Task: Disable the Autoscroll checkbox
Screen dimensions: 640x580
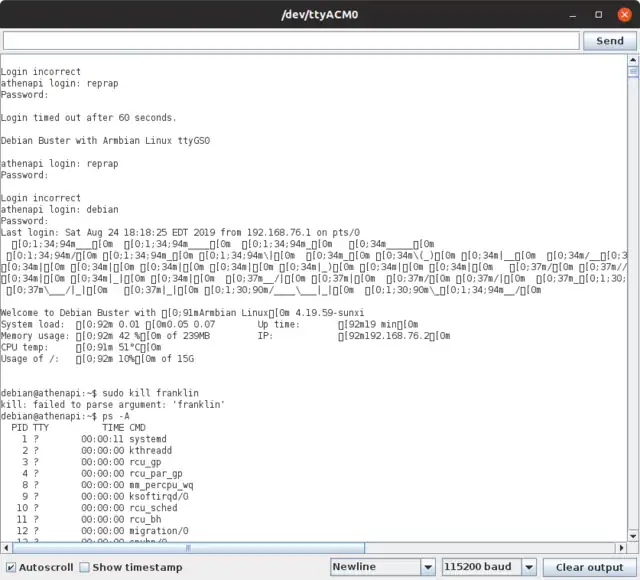Action: tap(11, 567)
